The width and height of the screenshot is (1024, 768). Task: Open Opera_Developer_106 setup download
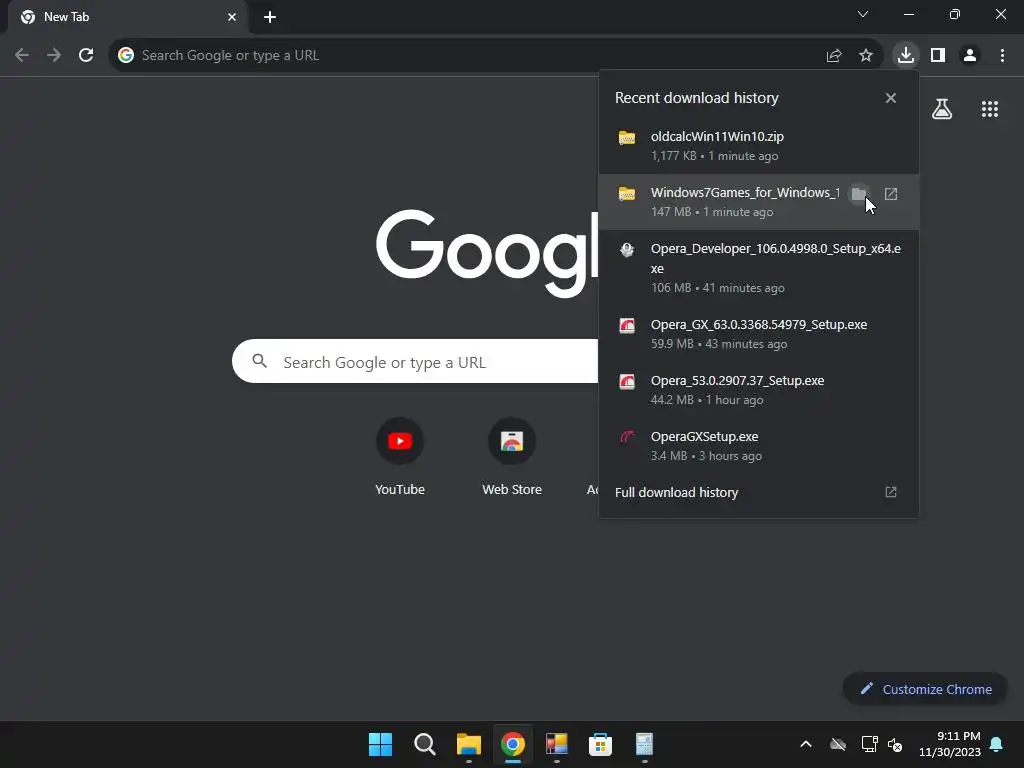pos(759,268)
